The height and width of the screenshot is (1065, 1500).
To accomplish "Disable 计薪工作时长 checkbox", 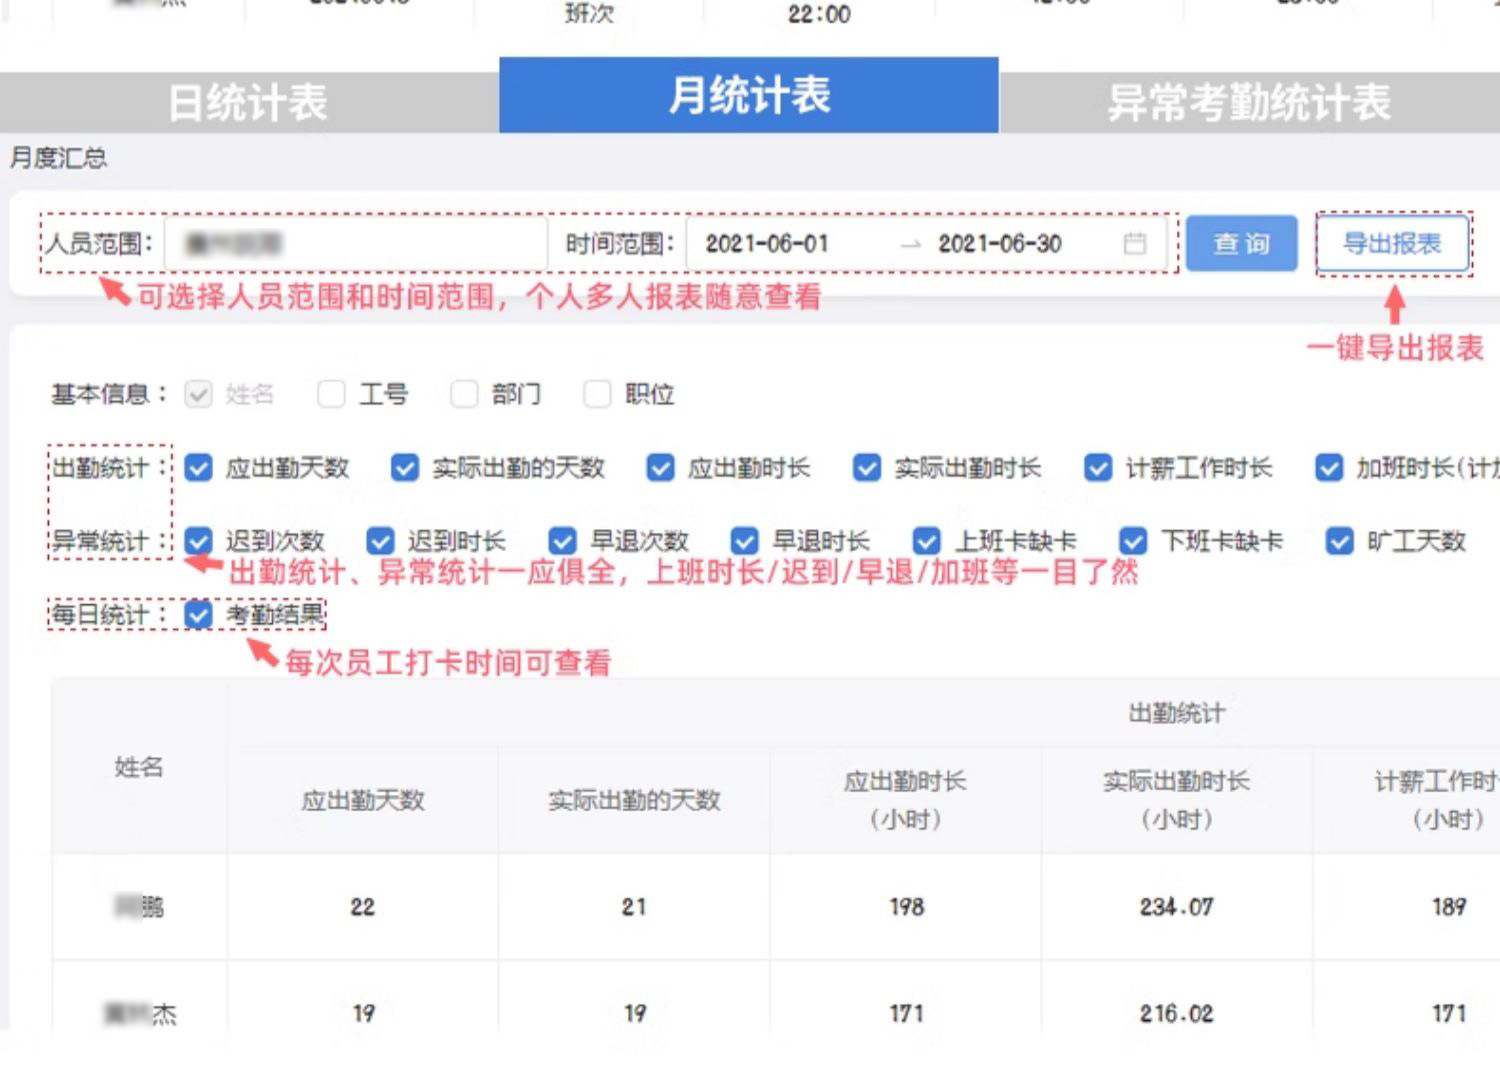I will pyautogui.click(x=1098, y=468).
